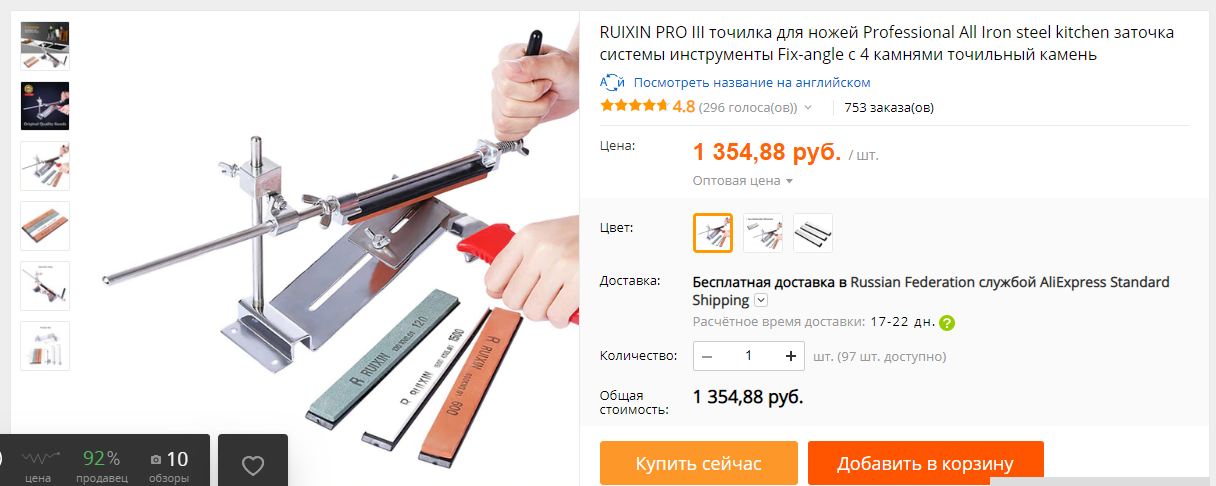The image size is (1216, 486).
Task: Open the price history graph icon
Action: point(38,460)
